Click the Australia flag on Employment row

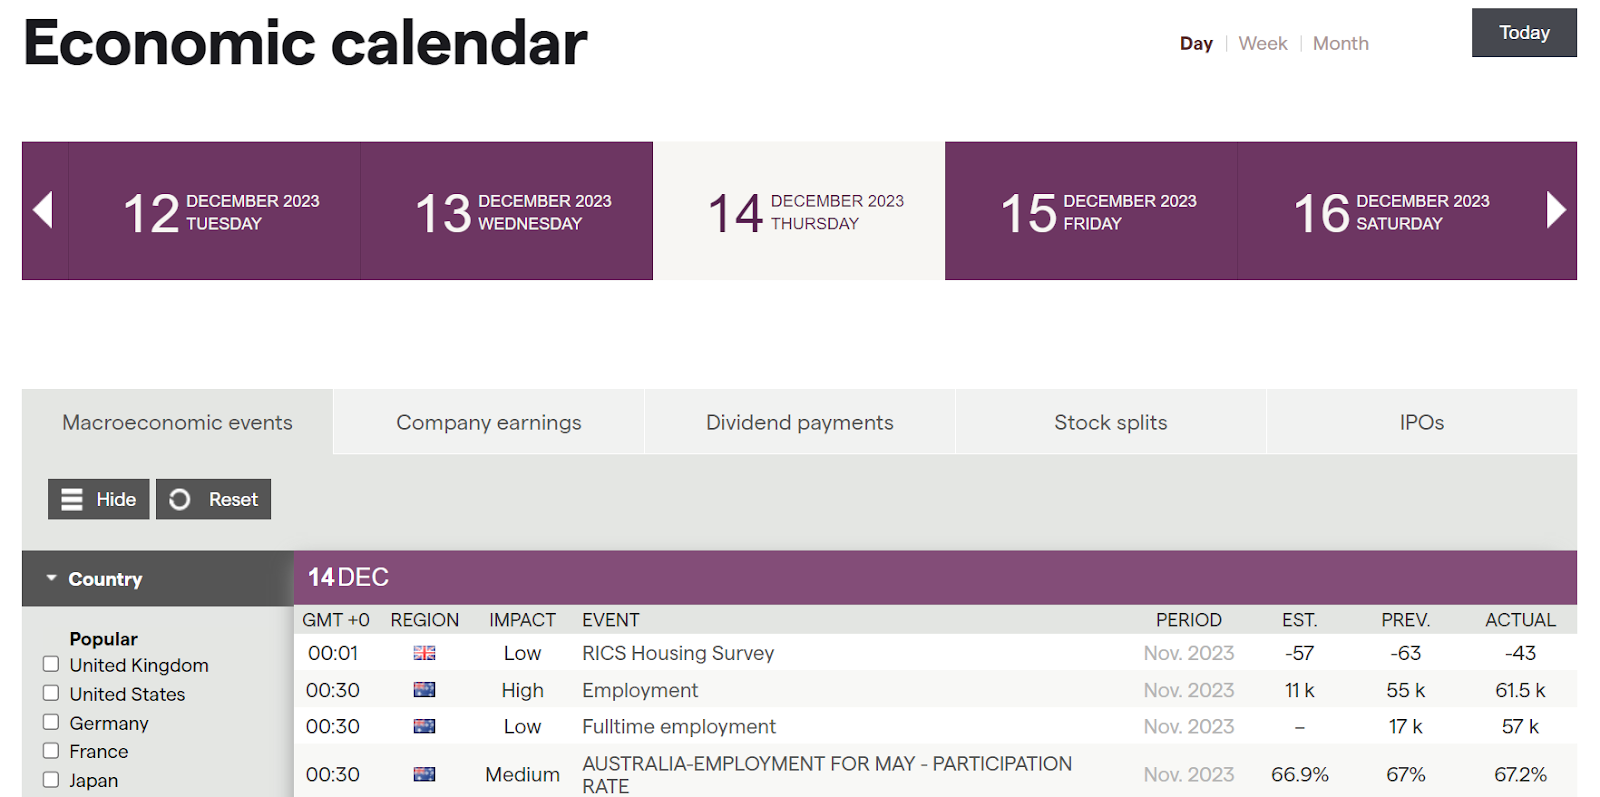point(425,690)
